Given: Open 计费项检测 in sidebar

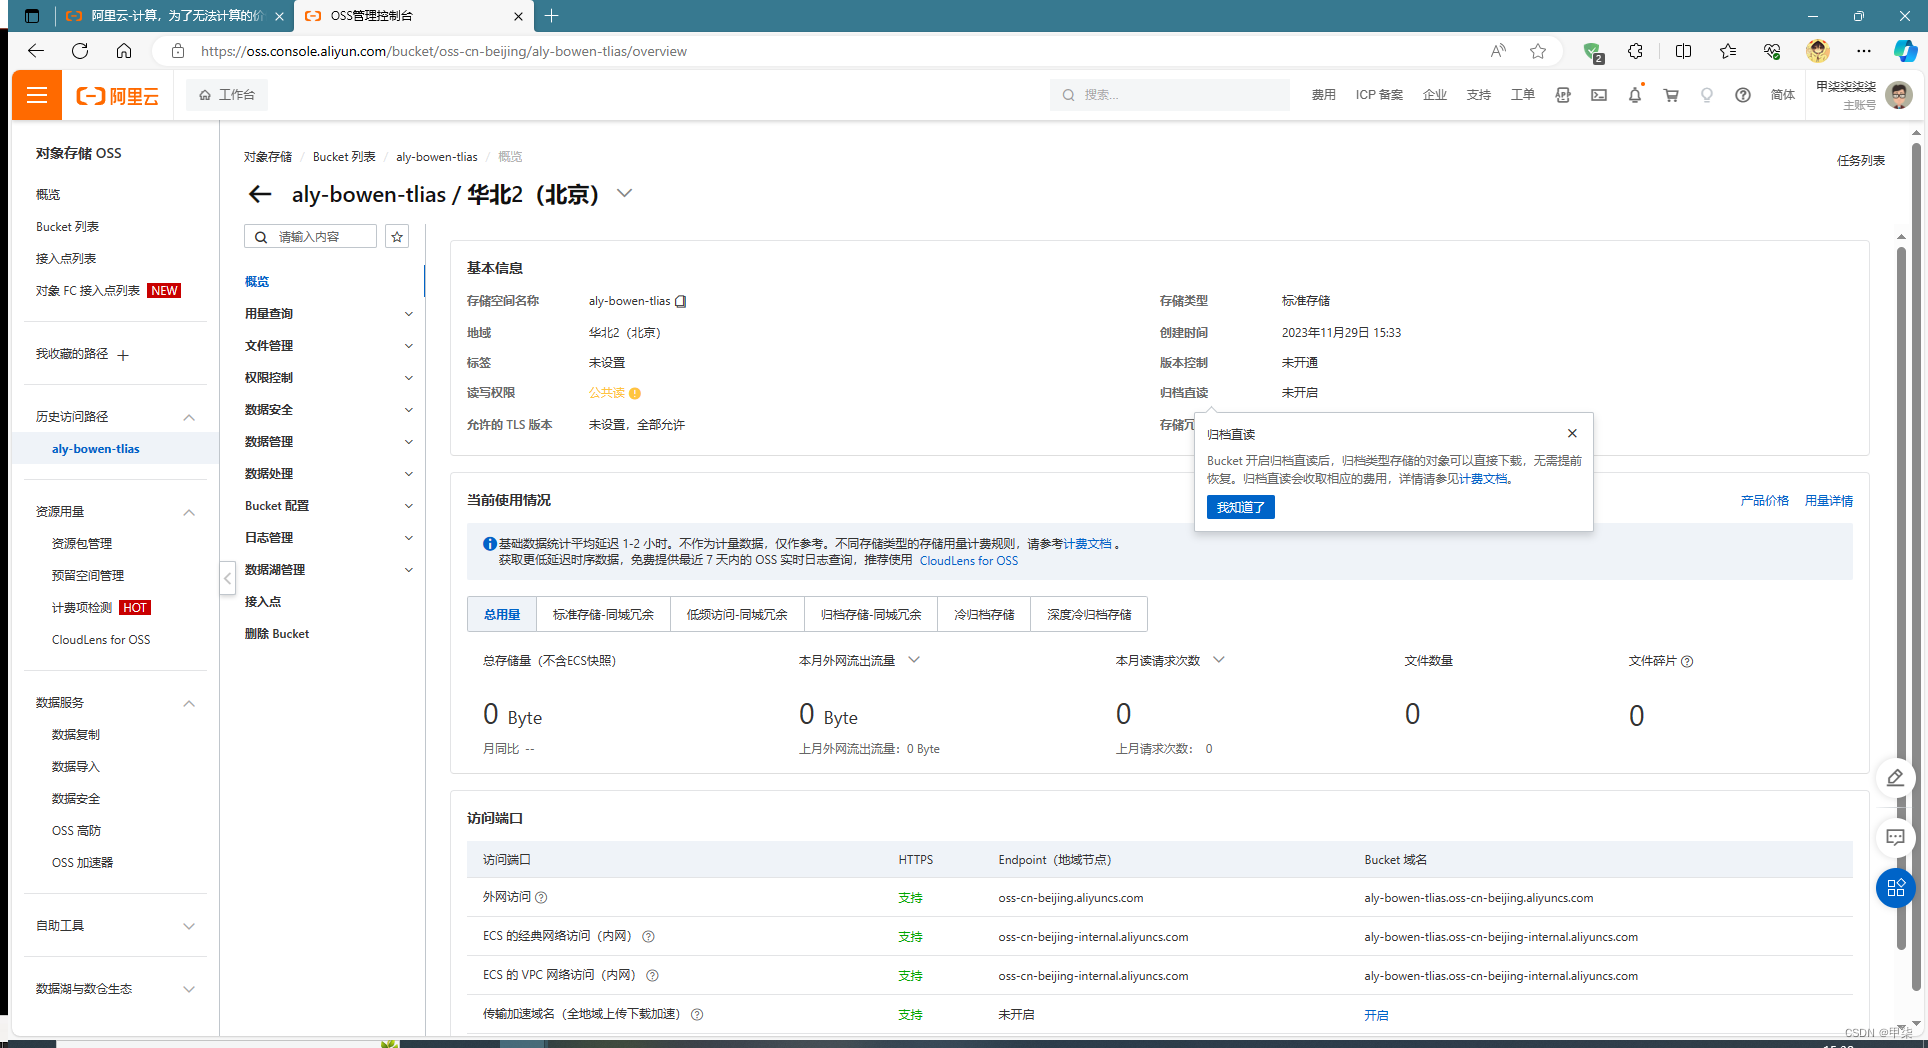Looking at the screenshot, I should (x=82, y=608).
